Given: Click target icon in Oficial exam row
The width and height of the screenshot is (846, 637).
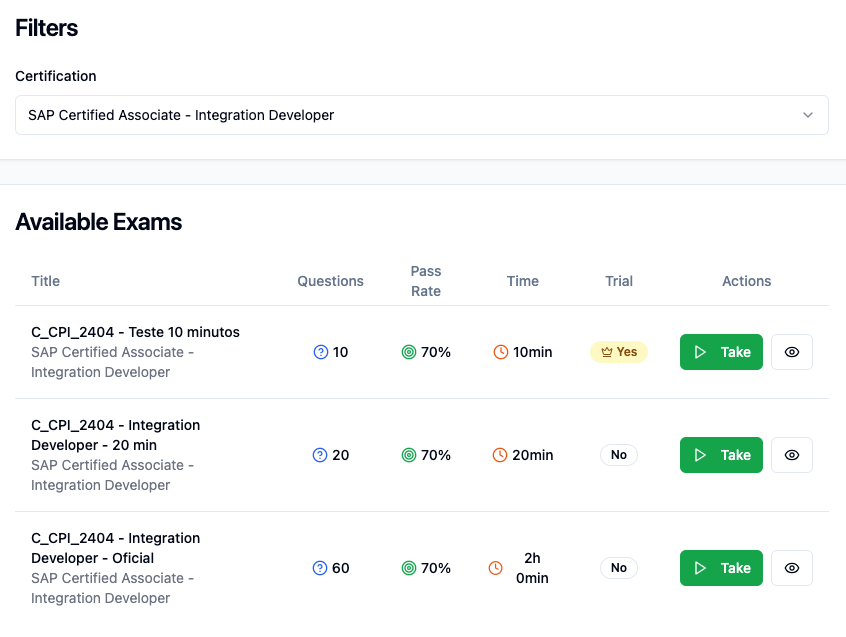Looking at the screenshot, I should point(408,568).
